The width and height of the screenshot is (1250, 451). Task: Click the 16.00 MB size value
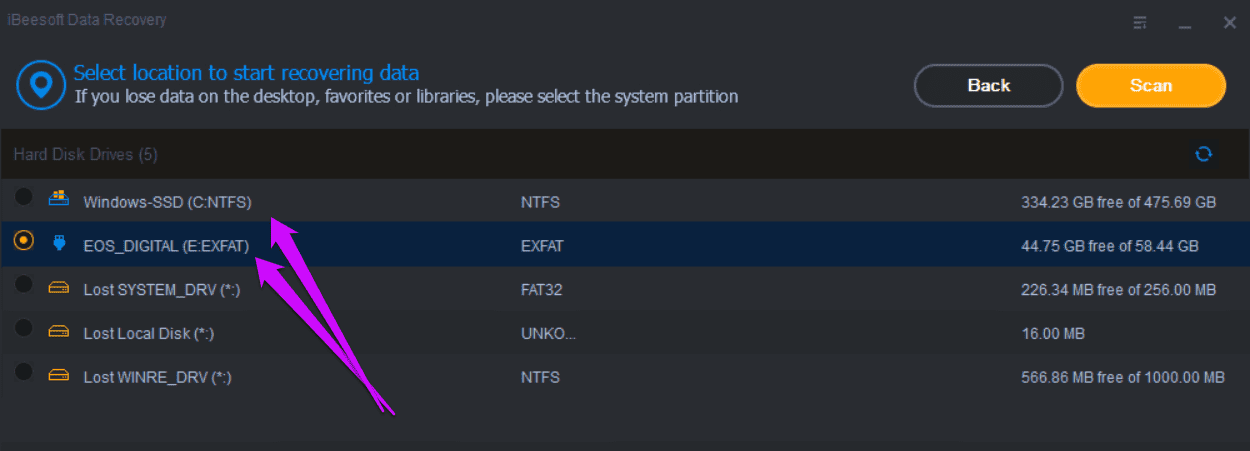point(1052,334)
